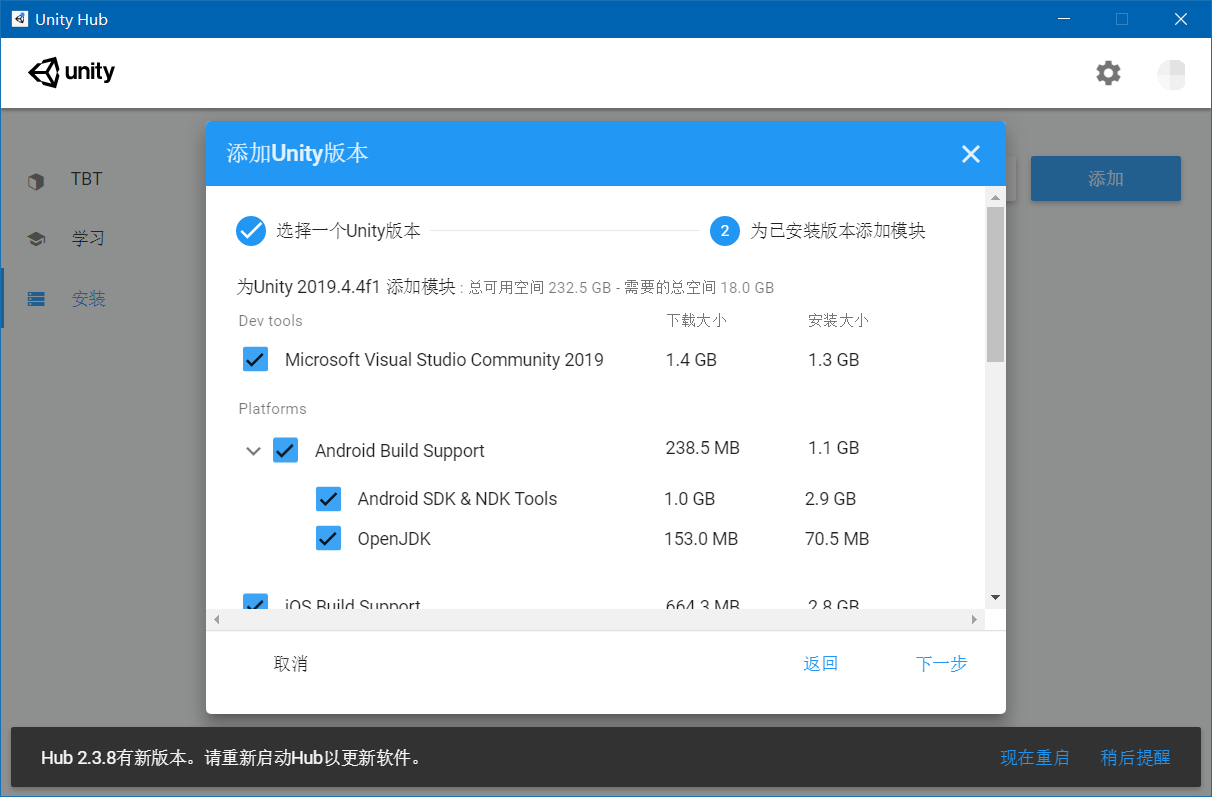Click the 为已安装版本添加模块 step label
The height and width of the screenshot is (797, 1212).
[x=838, y=231]
